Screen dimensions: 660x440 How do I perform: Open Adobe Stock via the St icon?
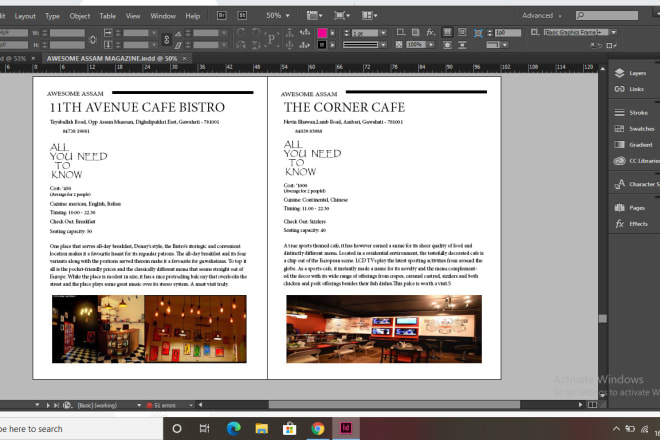coord(242,16)
